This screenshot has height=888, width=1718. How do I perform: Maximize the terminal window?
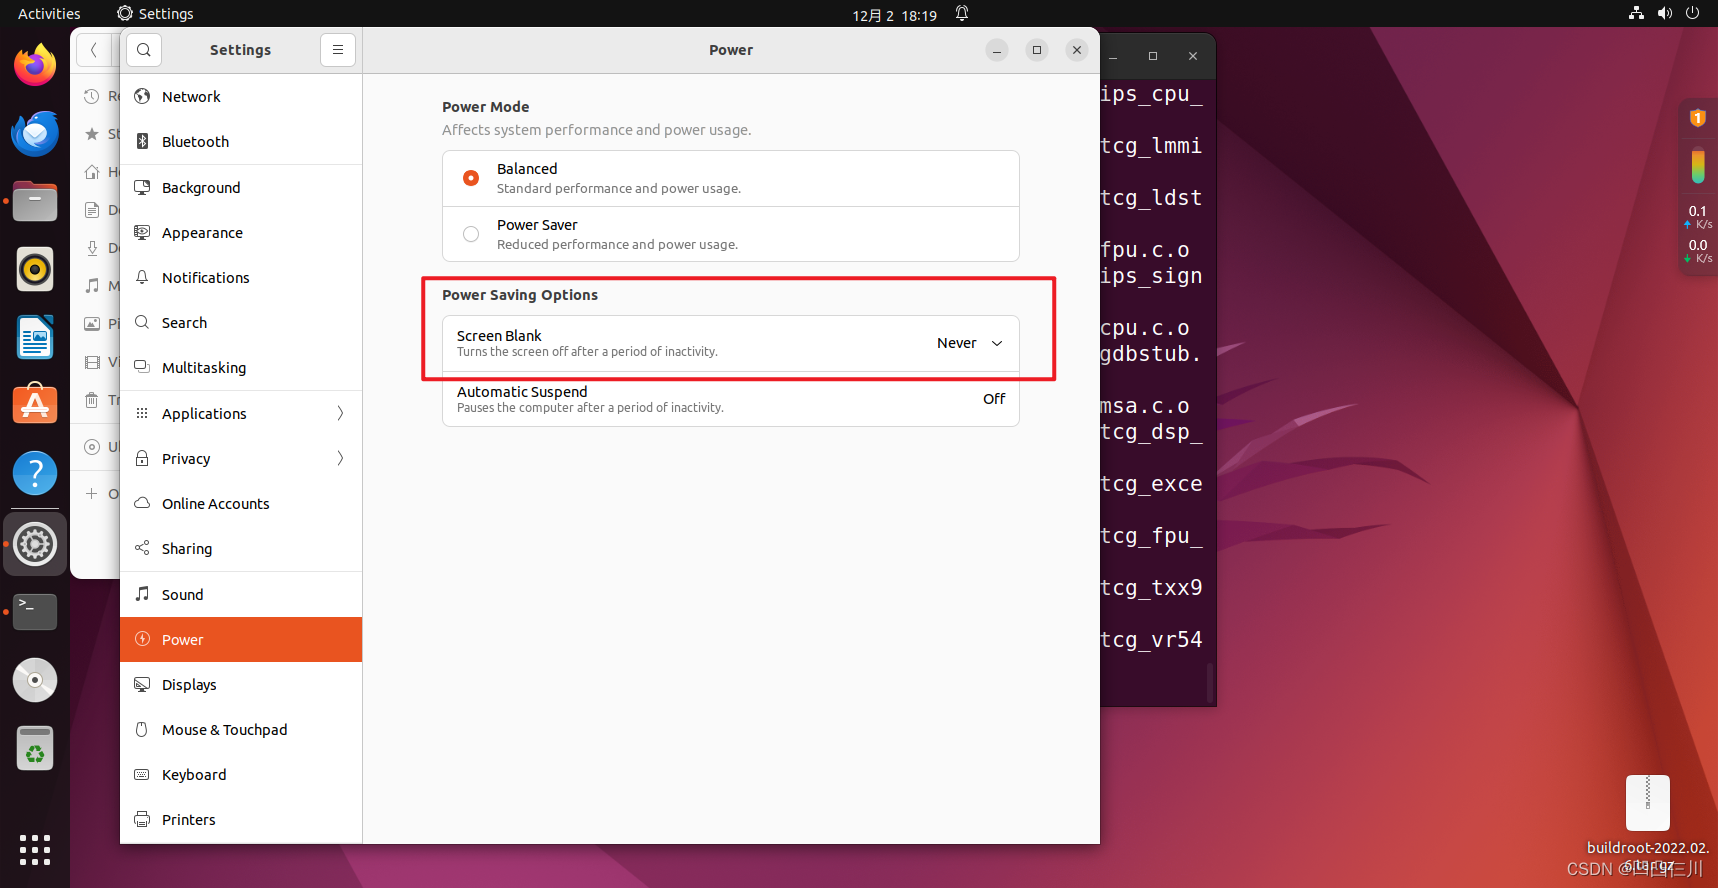tap(1153, 56)
